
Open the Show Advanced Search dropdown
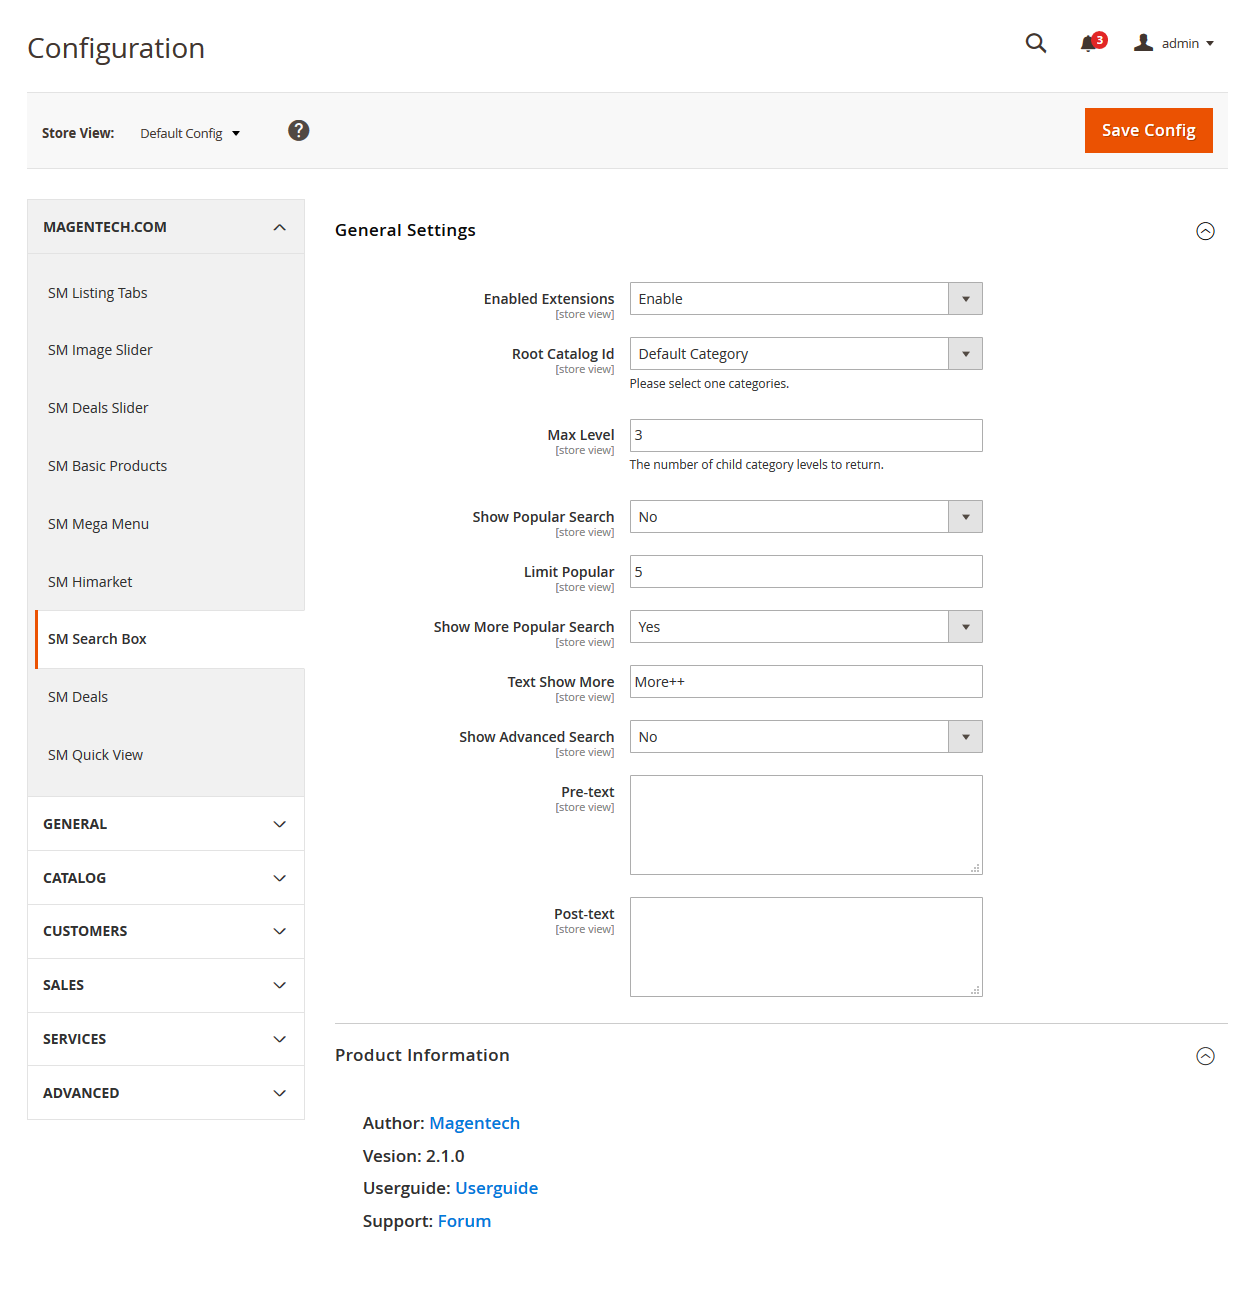point(806,737)
